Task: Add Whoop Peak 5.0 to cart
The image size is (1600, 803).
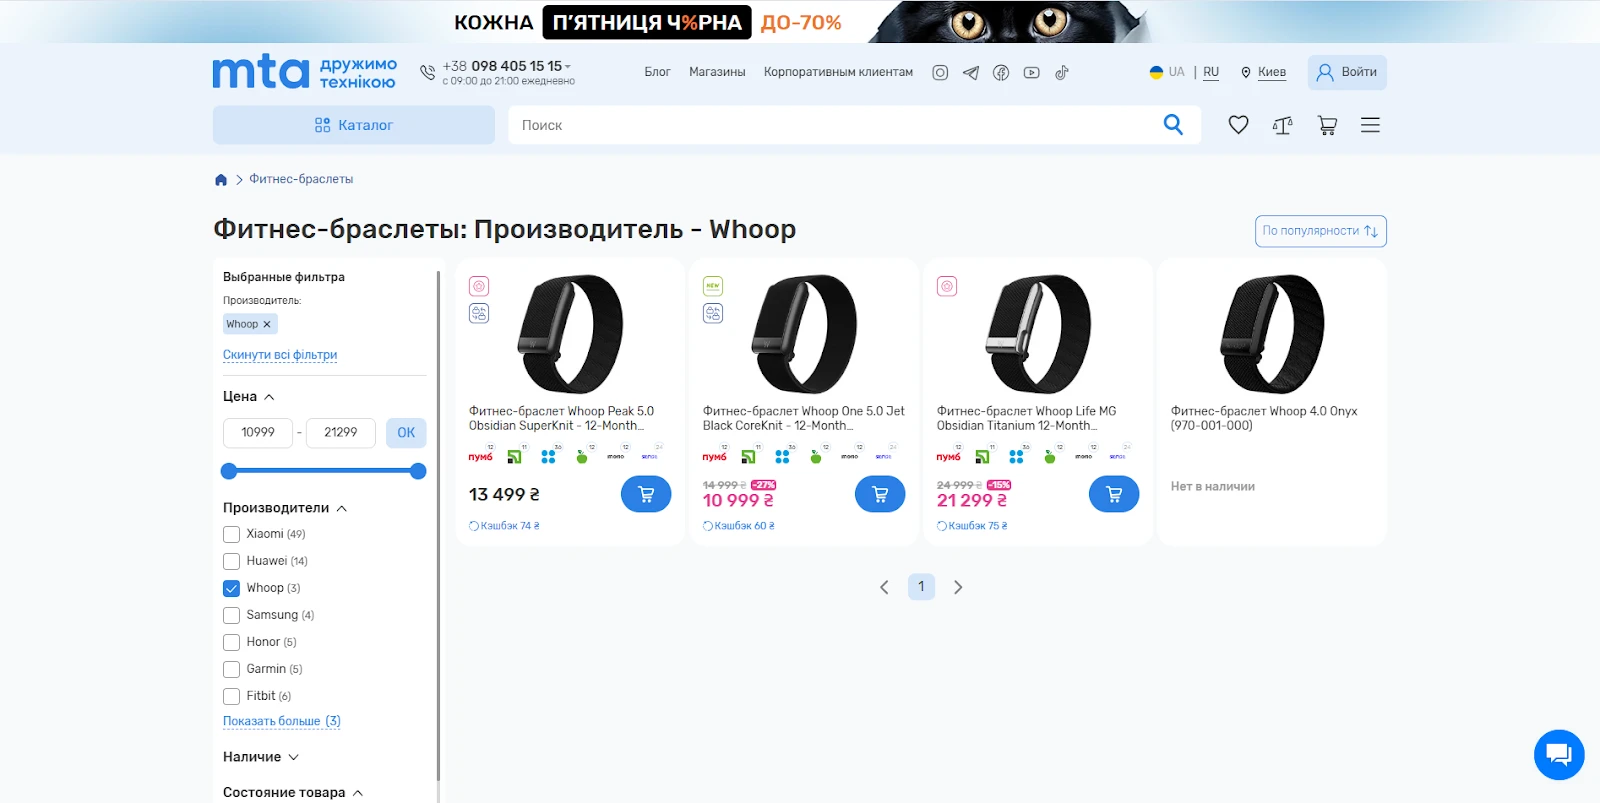Action: [x=646, y=494]
